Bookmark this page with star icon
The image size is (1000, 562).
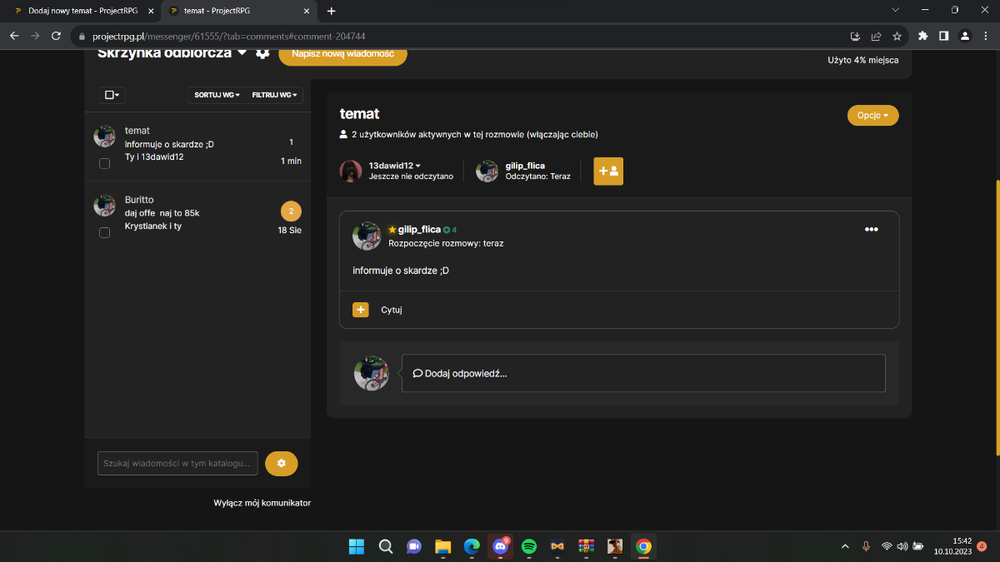[897, 36]
